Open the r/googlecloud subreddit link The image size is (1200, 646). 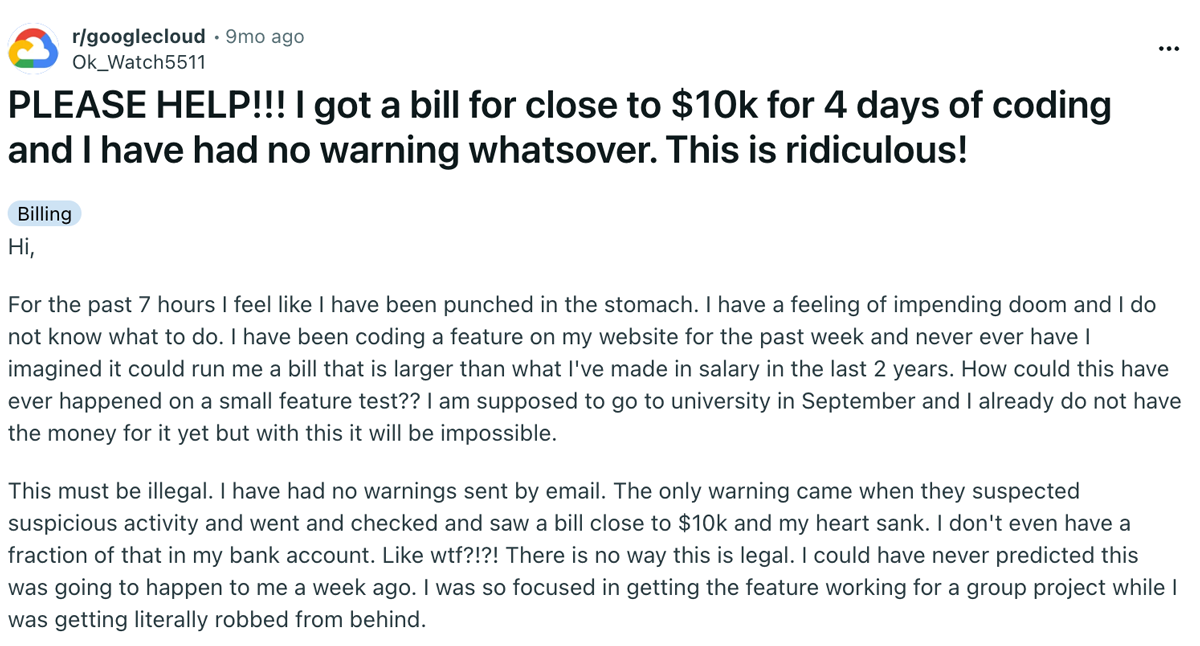click(138, 37)
